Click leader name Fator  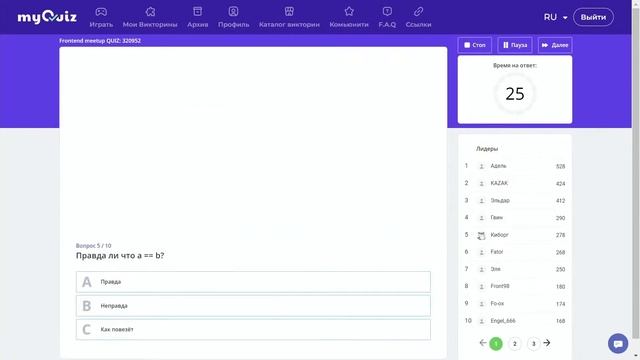point(497,252)
